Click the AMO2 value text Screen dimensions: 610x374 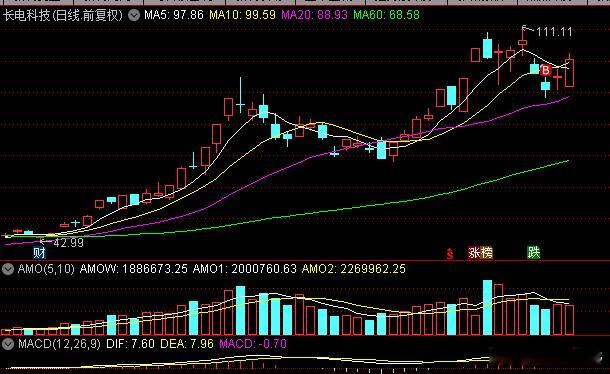[x=354, y=269]
